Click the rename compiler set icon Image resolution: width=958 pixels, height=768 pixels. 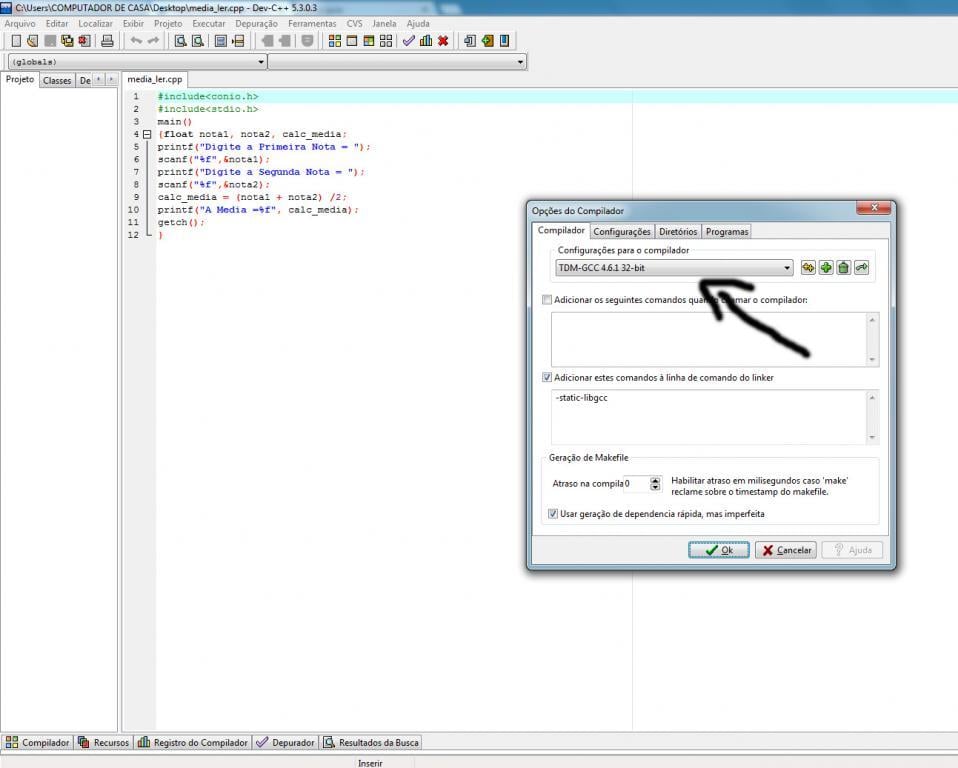861,268
